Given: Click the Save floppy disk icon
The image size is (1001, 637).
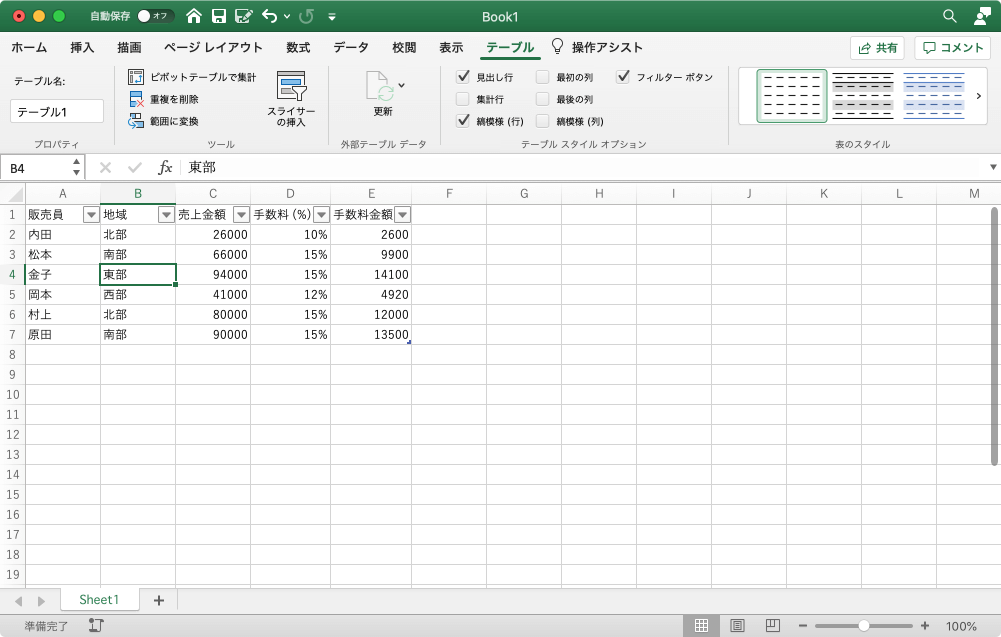Looking at the screenshot, I should (218, 16).
